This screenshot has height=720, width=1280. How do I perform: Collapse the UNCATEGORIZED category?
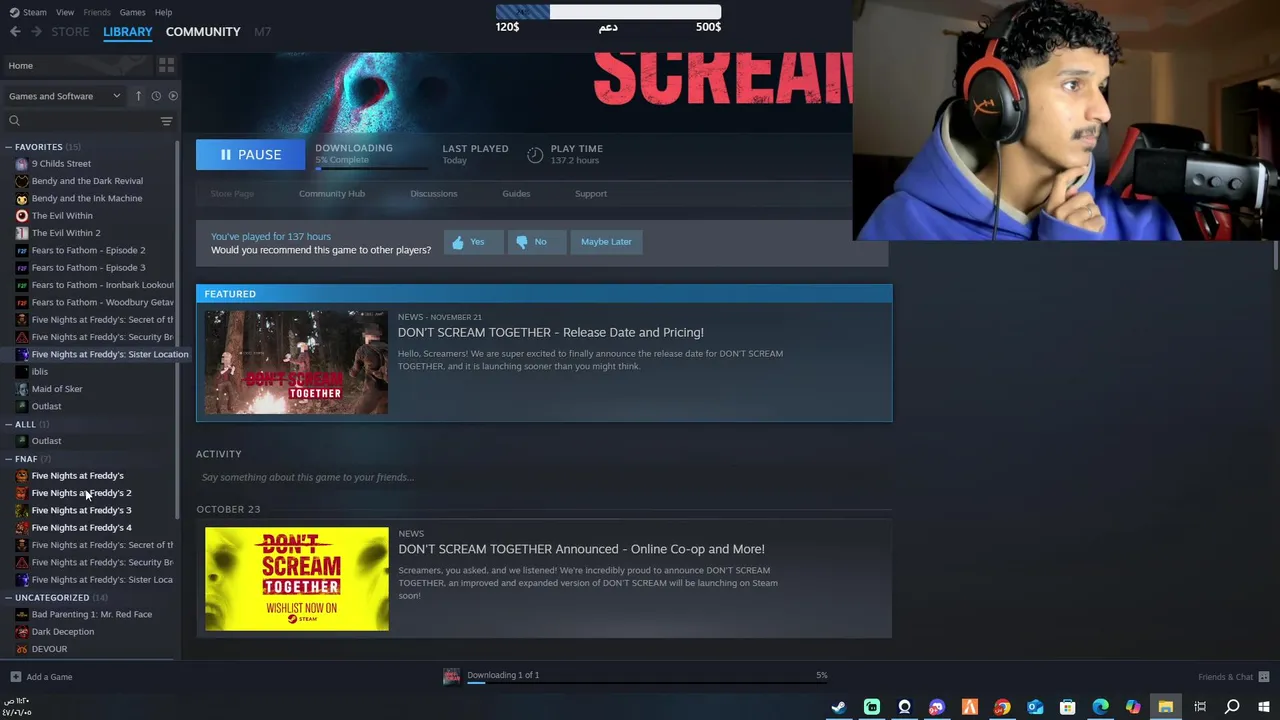coord(8,597)
